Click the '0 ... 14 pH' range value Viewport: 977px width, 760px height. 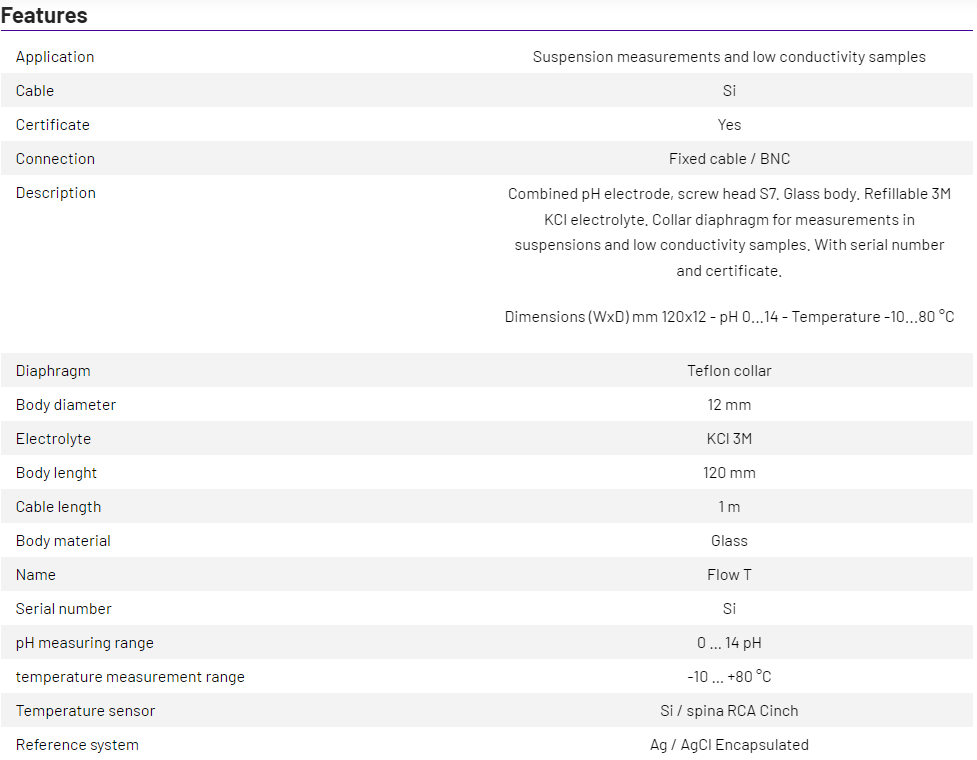pos(729,643)
